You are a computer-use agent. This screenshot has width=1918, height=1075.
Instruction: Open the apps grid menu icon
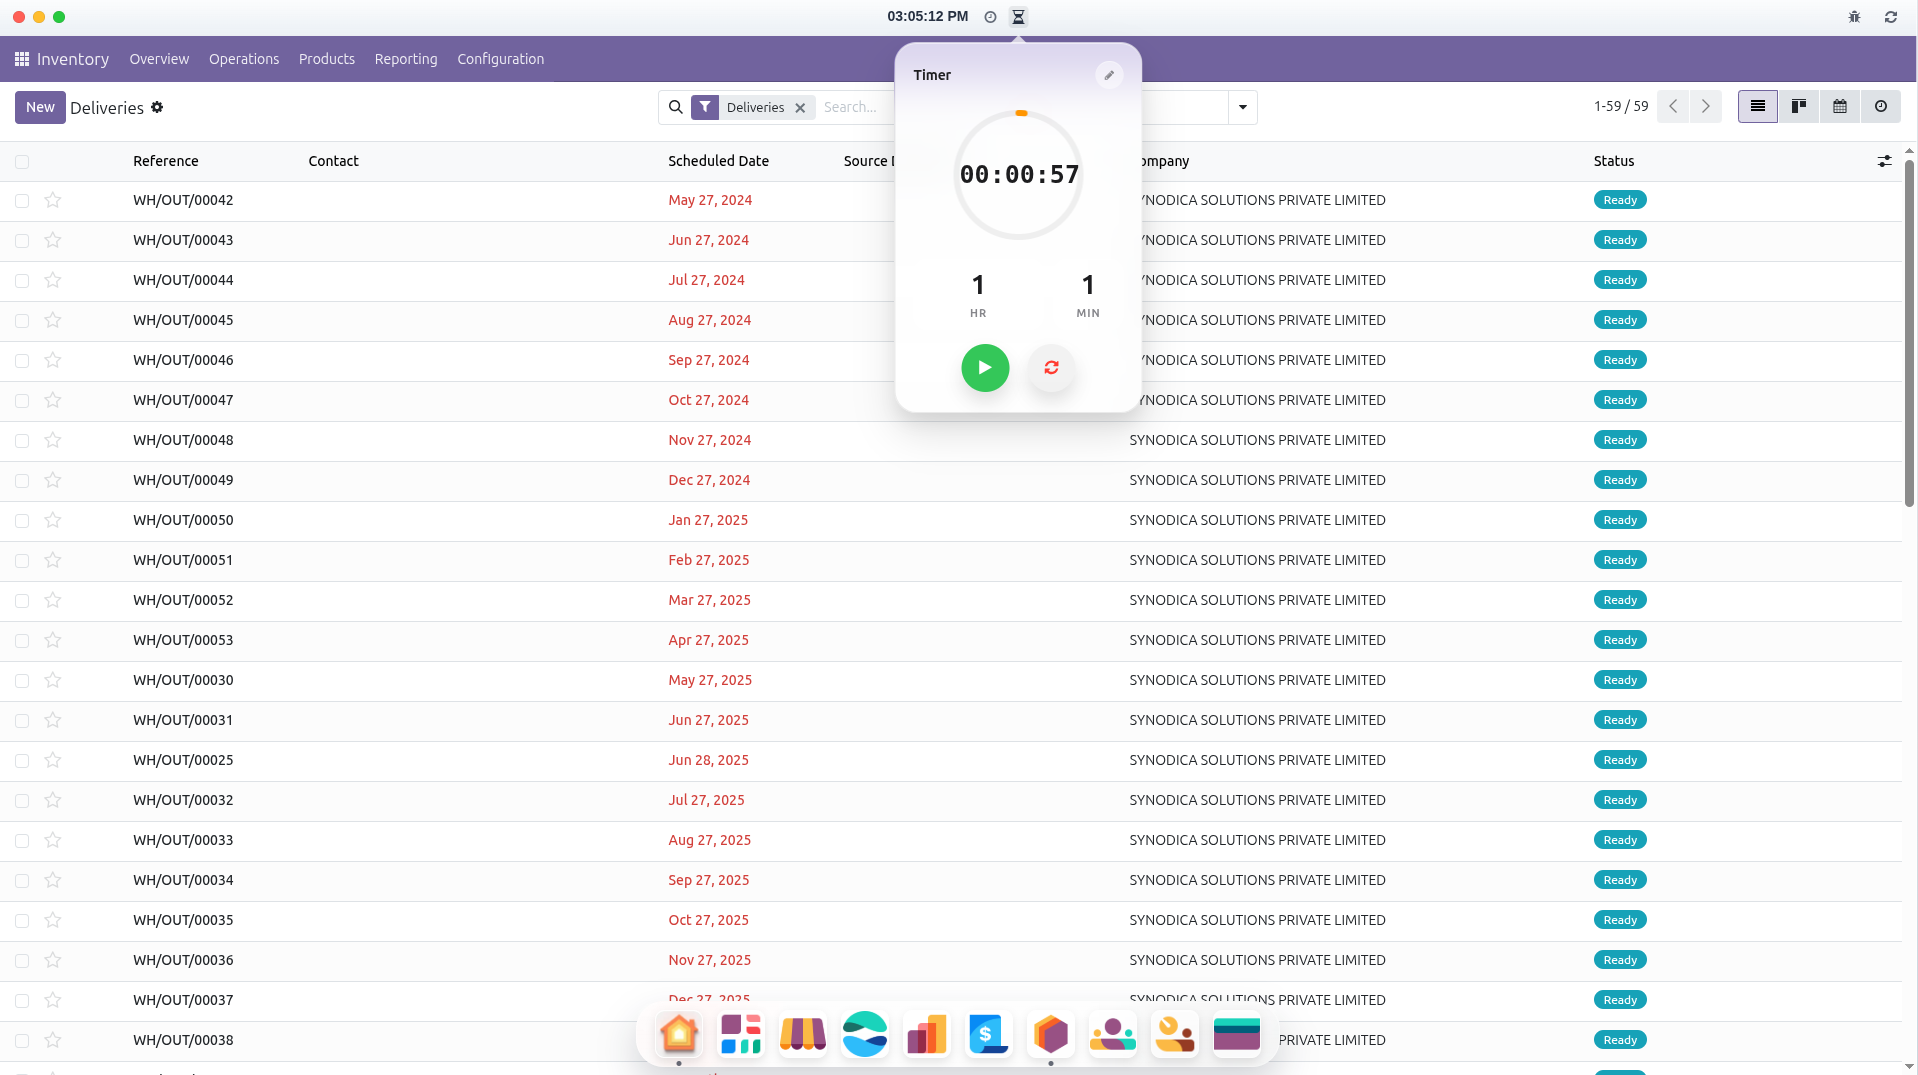[21, 59]
